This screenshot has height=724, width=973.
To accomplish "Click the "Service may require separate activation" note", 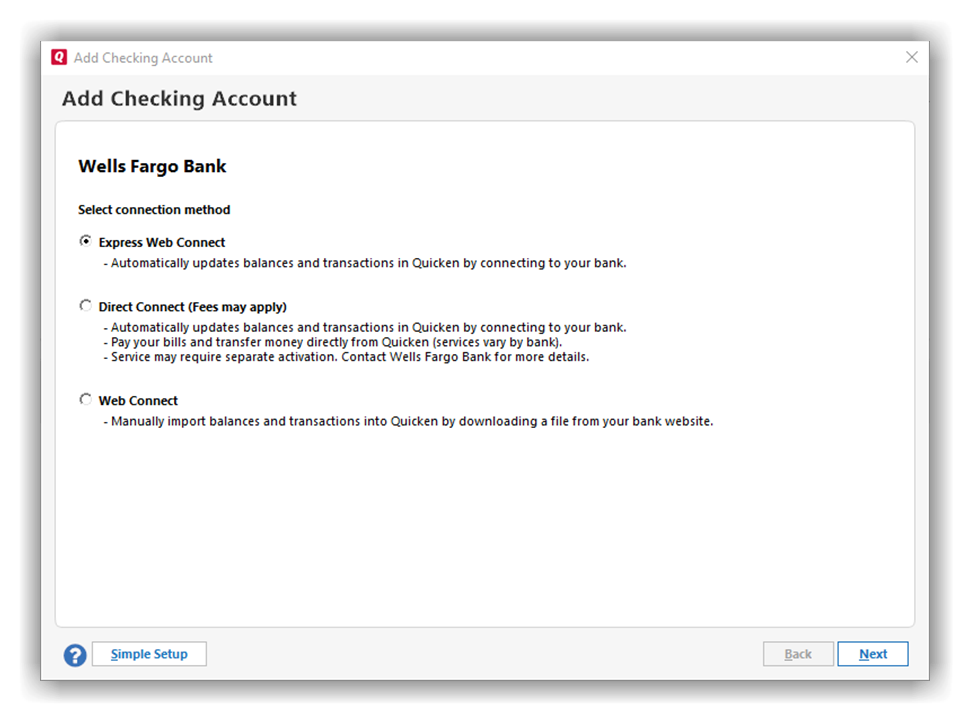I will pyautogui.click(x=346, y=357).
